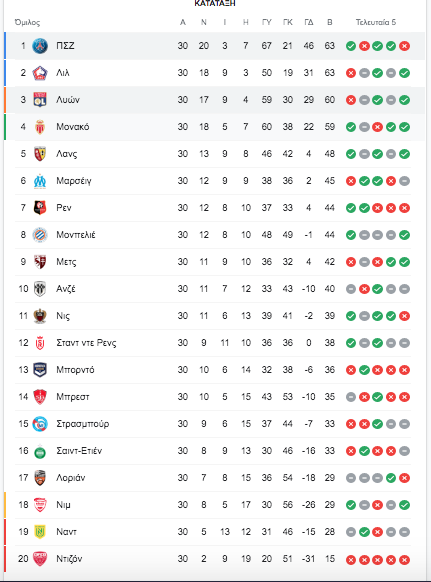Screen dimensions: 431x582
Task: Click the Rennes club crest icon
Action: coord(40,208)
